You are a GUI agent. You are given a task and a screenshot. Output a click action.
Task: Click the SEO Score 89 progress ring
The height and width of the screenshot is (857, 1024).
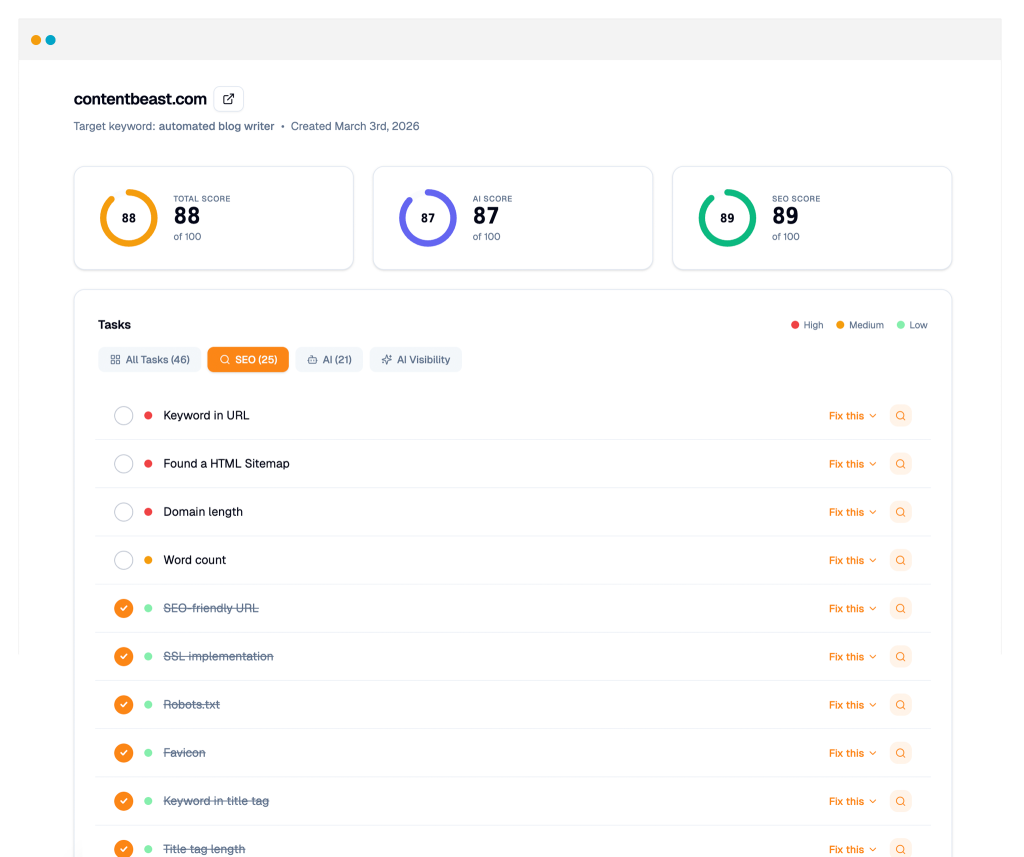(x=727, y=218)
